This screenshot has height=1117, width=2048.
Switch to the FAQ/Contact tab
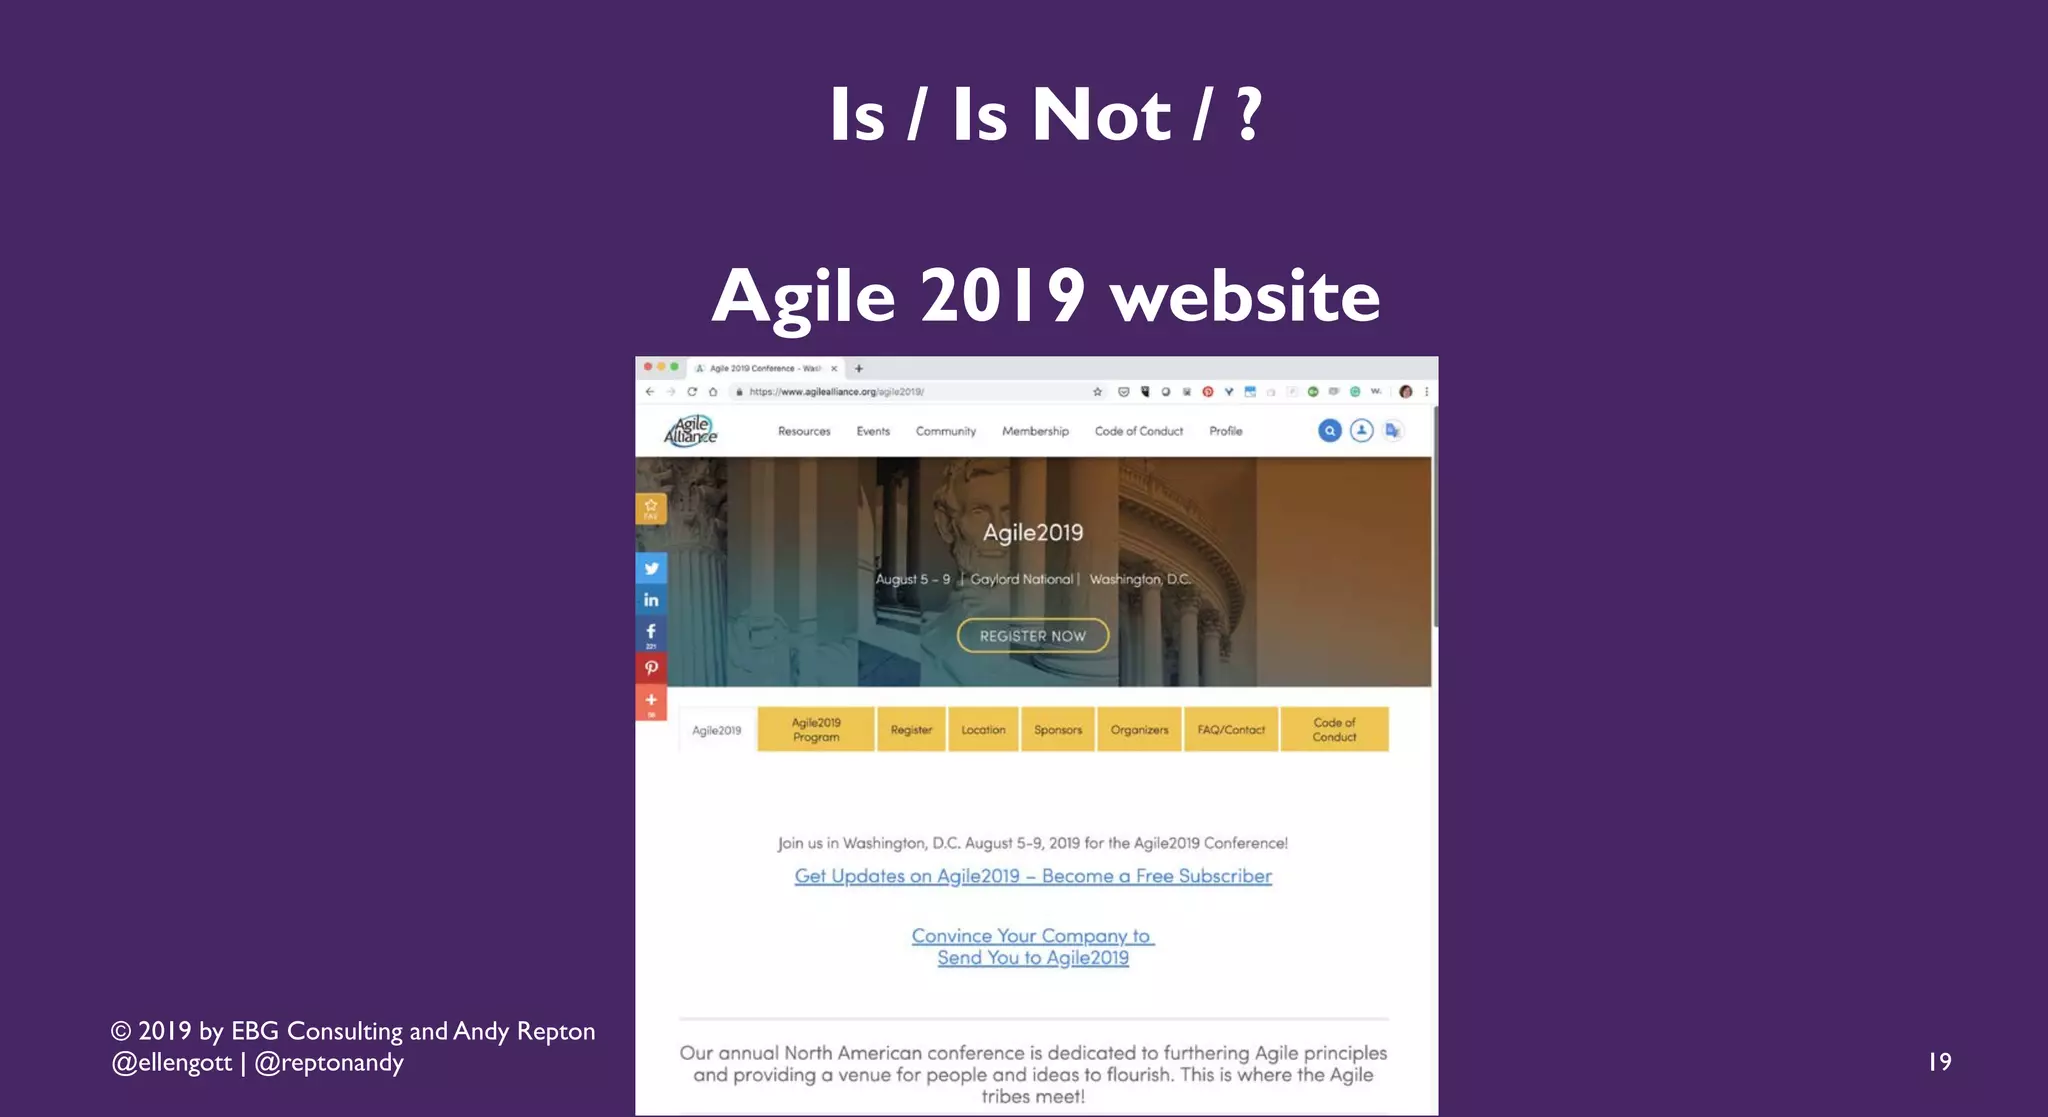click(1231, 730)
